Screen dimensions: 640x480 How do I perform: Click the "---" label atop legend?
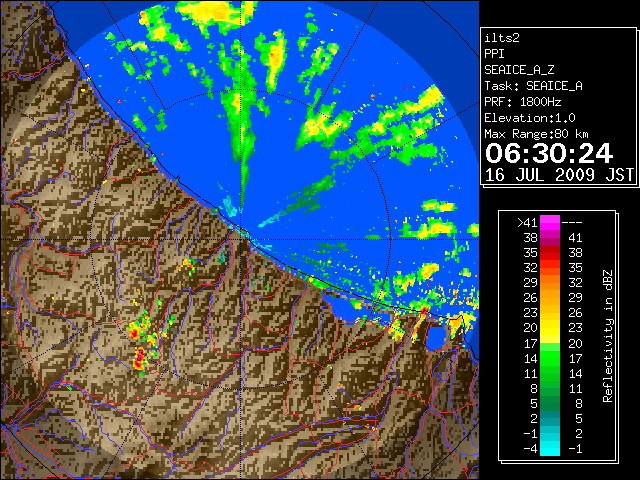pyautogui.click(x=572, y=223)
